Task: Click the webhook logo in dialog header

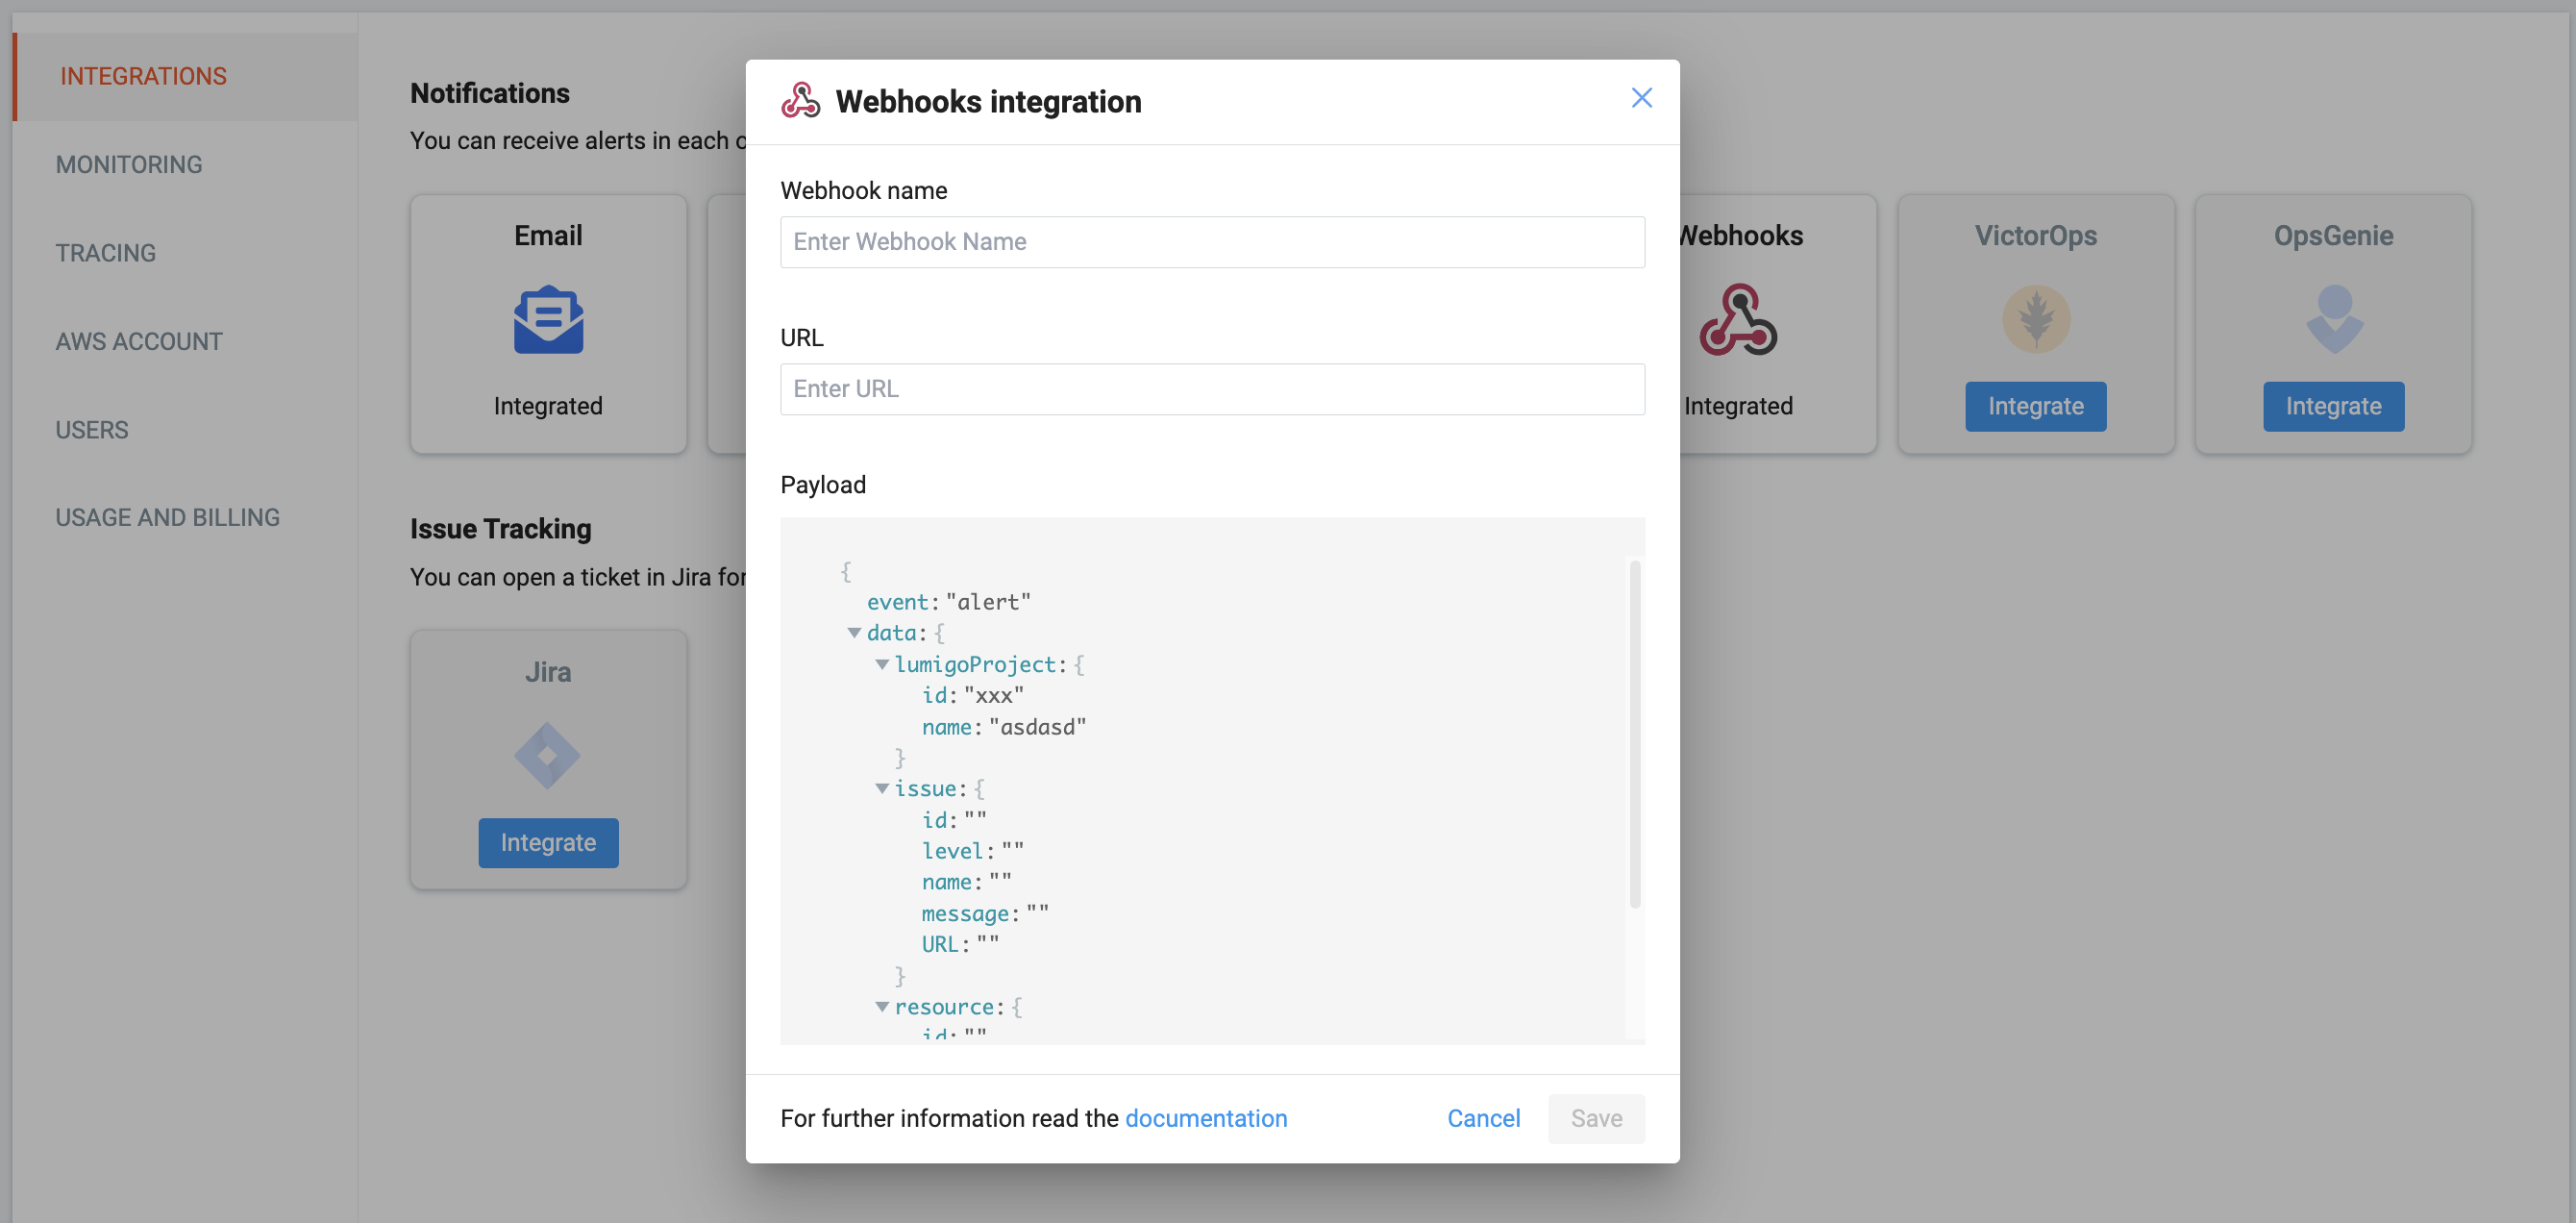Action: [800, 101]
